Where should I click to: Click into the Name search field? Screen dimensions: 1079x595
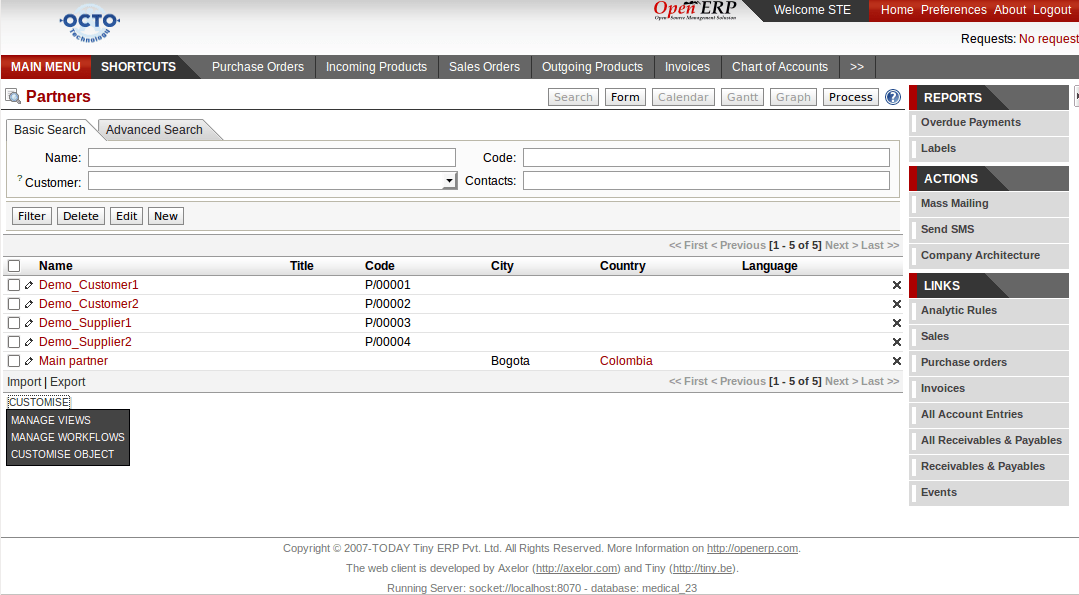[271, 158]
